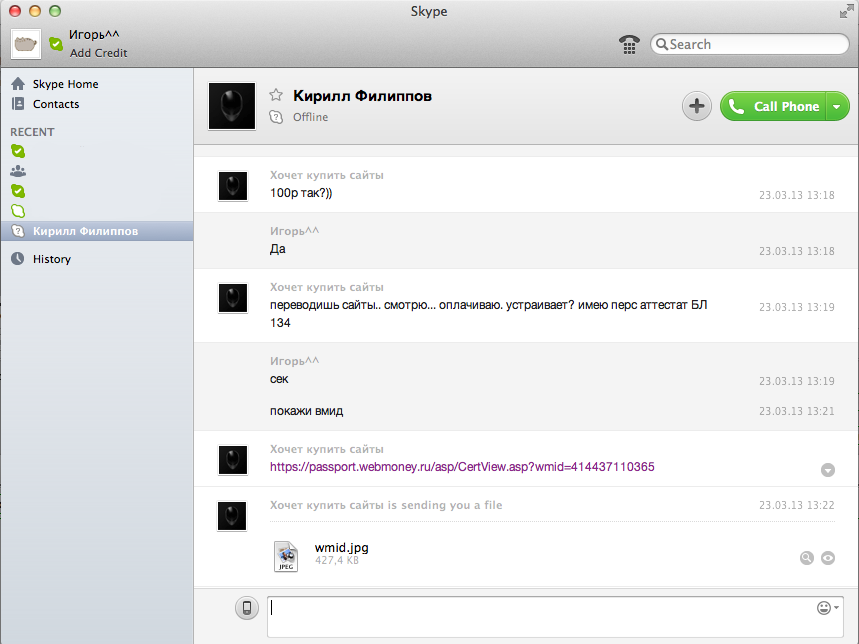
Task: Open message options arrow beside webmoney link
Action: point(828,470)
